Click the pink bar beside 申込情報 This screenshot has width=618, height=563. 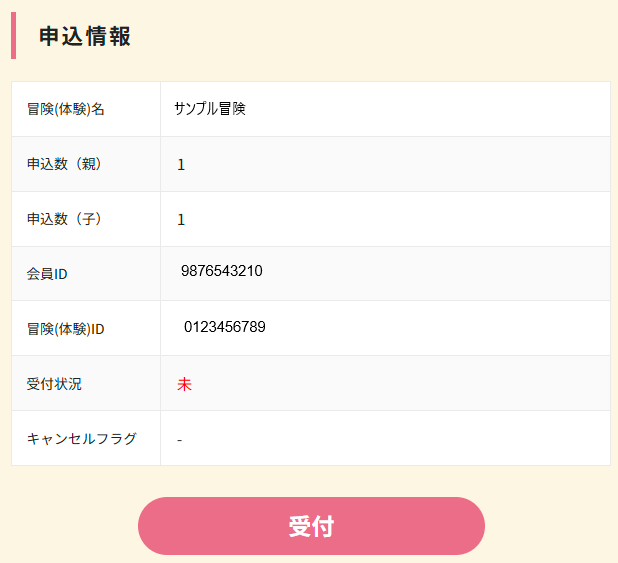coord(13,35)
